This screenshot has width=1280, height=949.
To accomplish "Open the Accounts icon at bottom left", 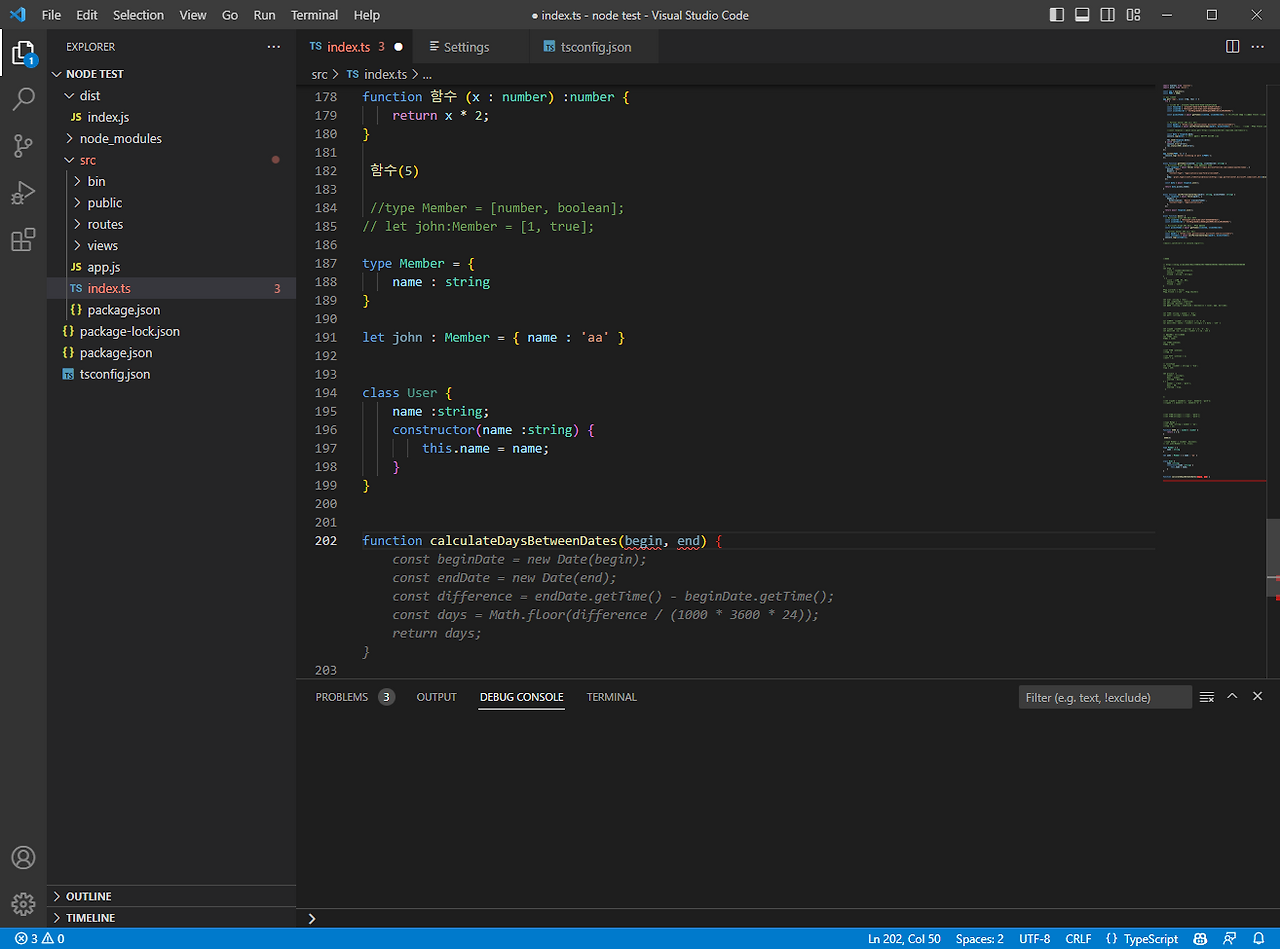I will pyautogui.click(x=23, y=857).
